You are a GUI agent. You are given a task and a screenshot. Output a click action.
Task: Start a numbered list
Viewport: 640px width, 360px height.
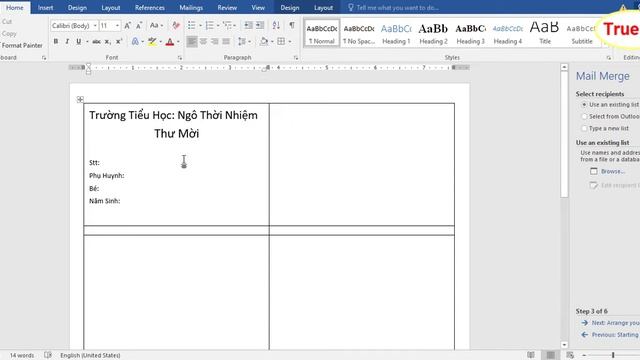(x=209, y=26)
